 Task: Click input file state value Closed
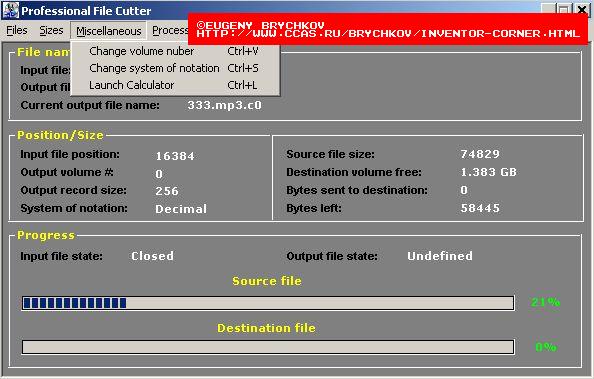coord(152,256)
